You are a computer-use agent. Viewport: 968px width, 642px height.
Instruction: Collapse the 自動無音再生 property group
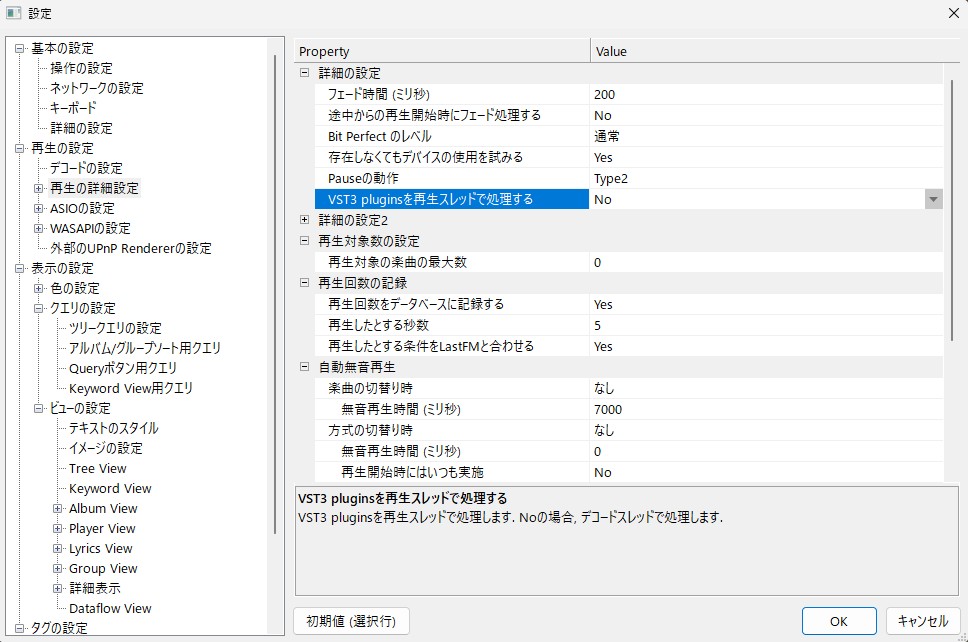click(305, 367)
